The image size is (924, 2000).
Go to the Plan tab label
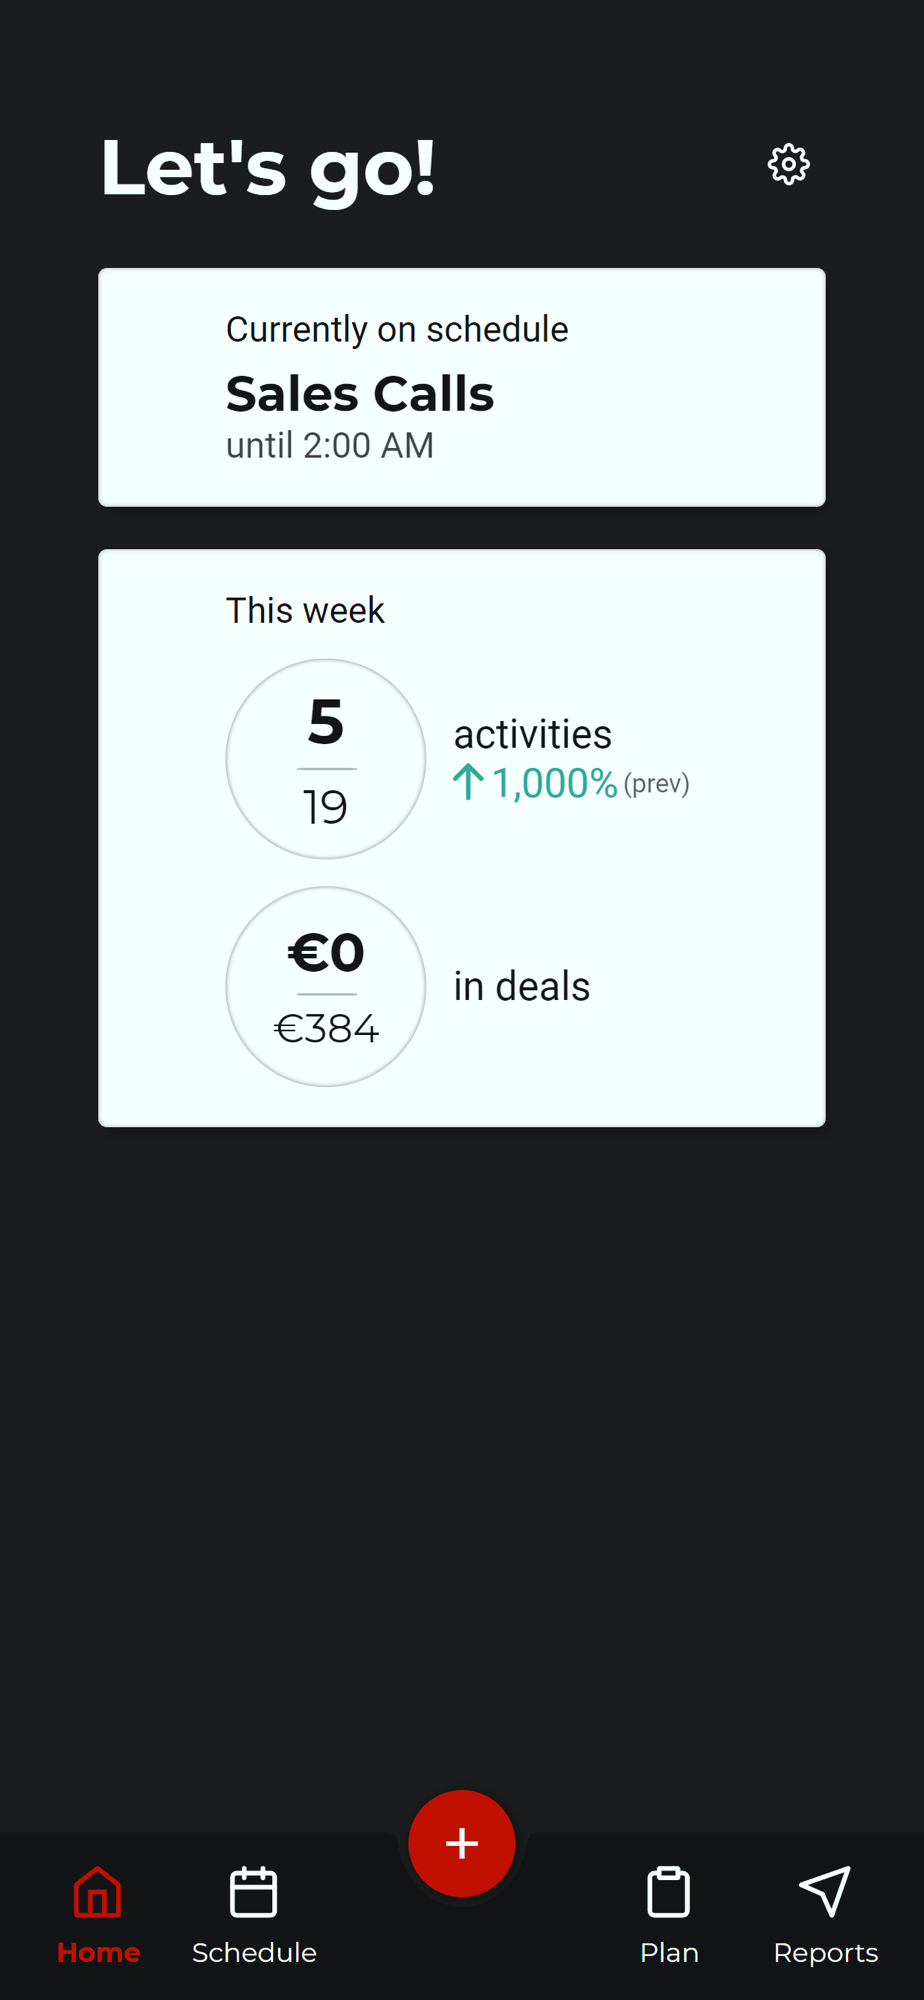pos(669,1952)
